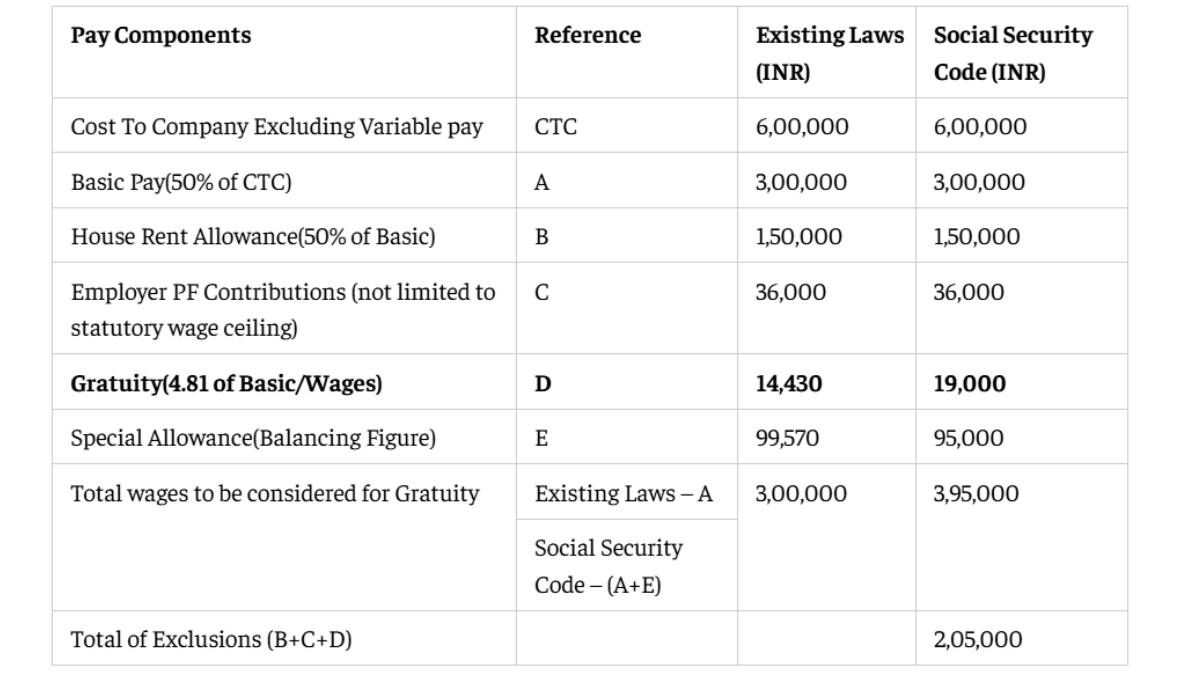Screen dimensions: 1200x675
Task: Select the Gratuity value 19,000
Action: click(x=969, y=384)
